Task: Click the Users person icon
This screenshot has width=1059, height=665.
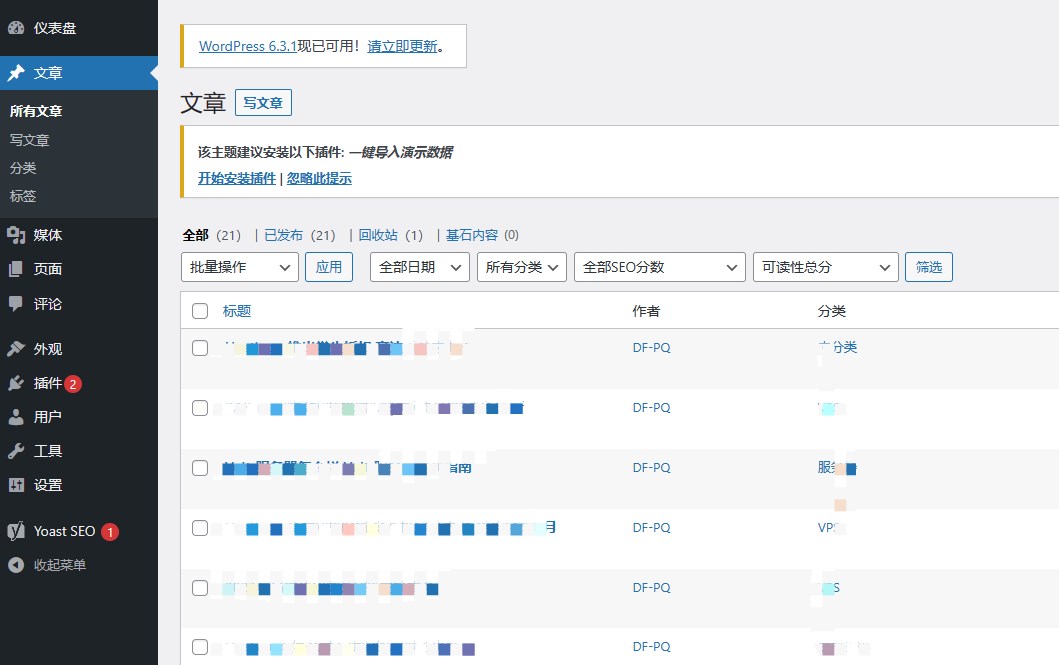Action: pos(16,417)
